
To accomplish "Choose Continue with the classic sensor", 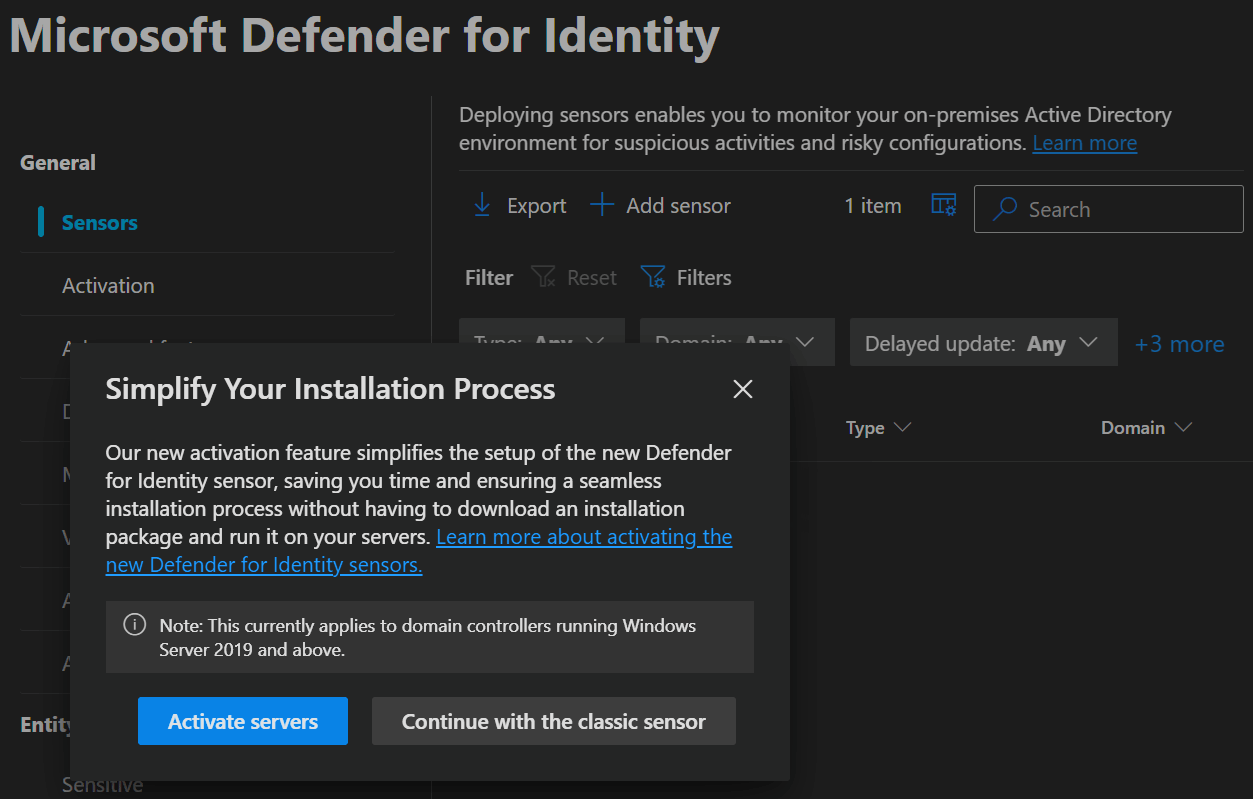I will click(x=553, y=721).
